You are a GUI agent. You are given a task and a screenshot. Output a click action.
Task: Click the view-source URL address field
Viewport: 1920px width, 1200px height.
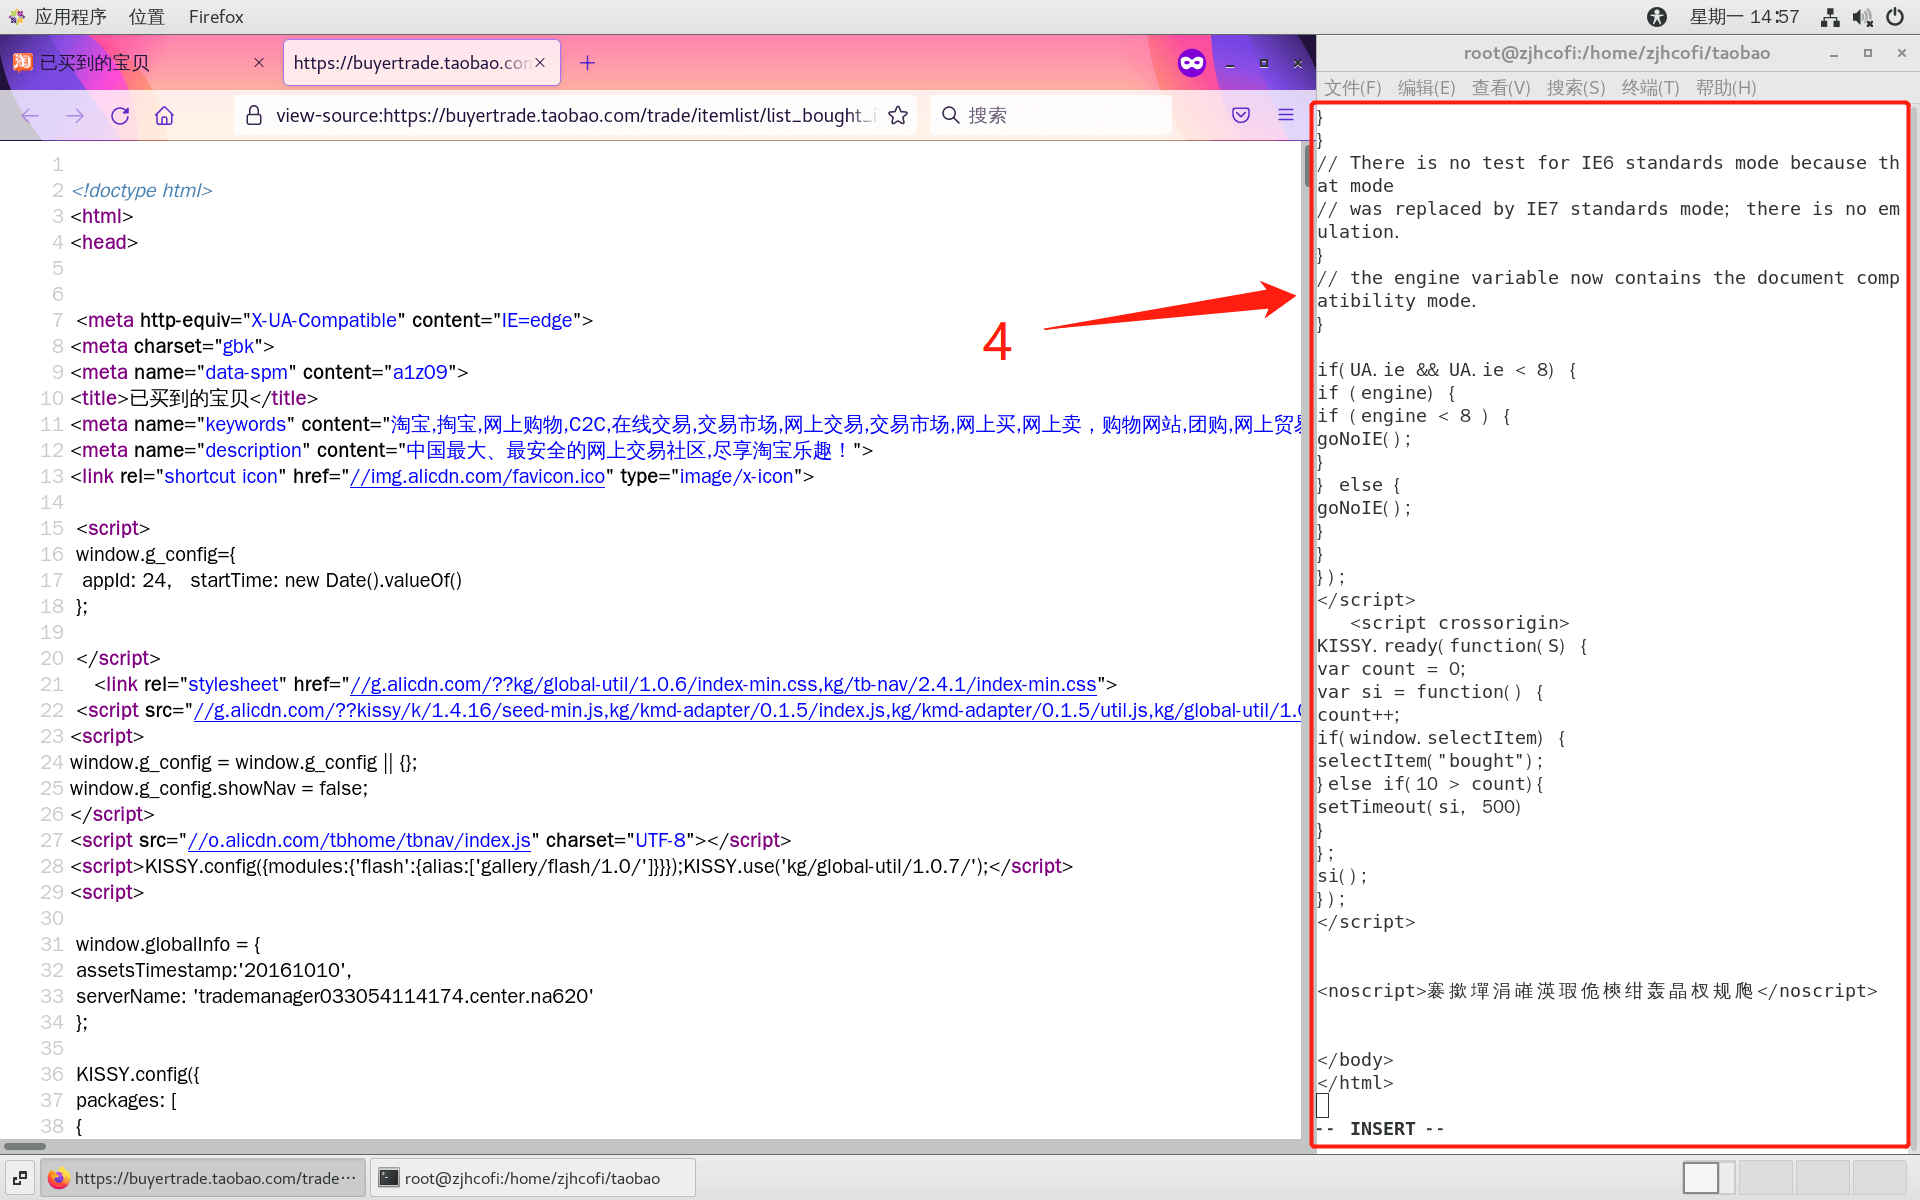tap(575, 116)
